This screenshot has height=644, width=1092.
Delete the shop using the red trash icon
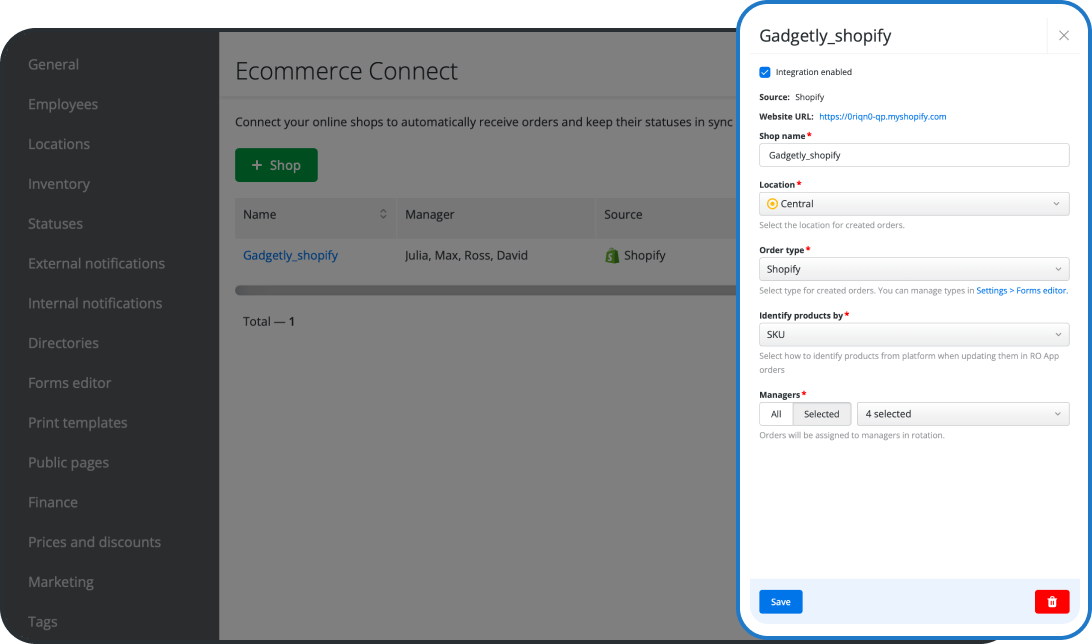pyautogui.click(x=1051, y=601)
